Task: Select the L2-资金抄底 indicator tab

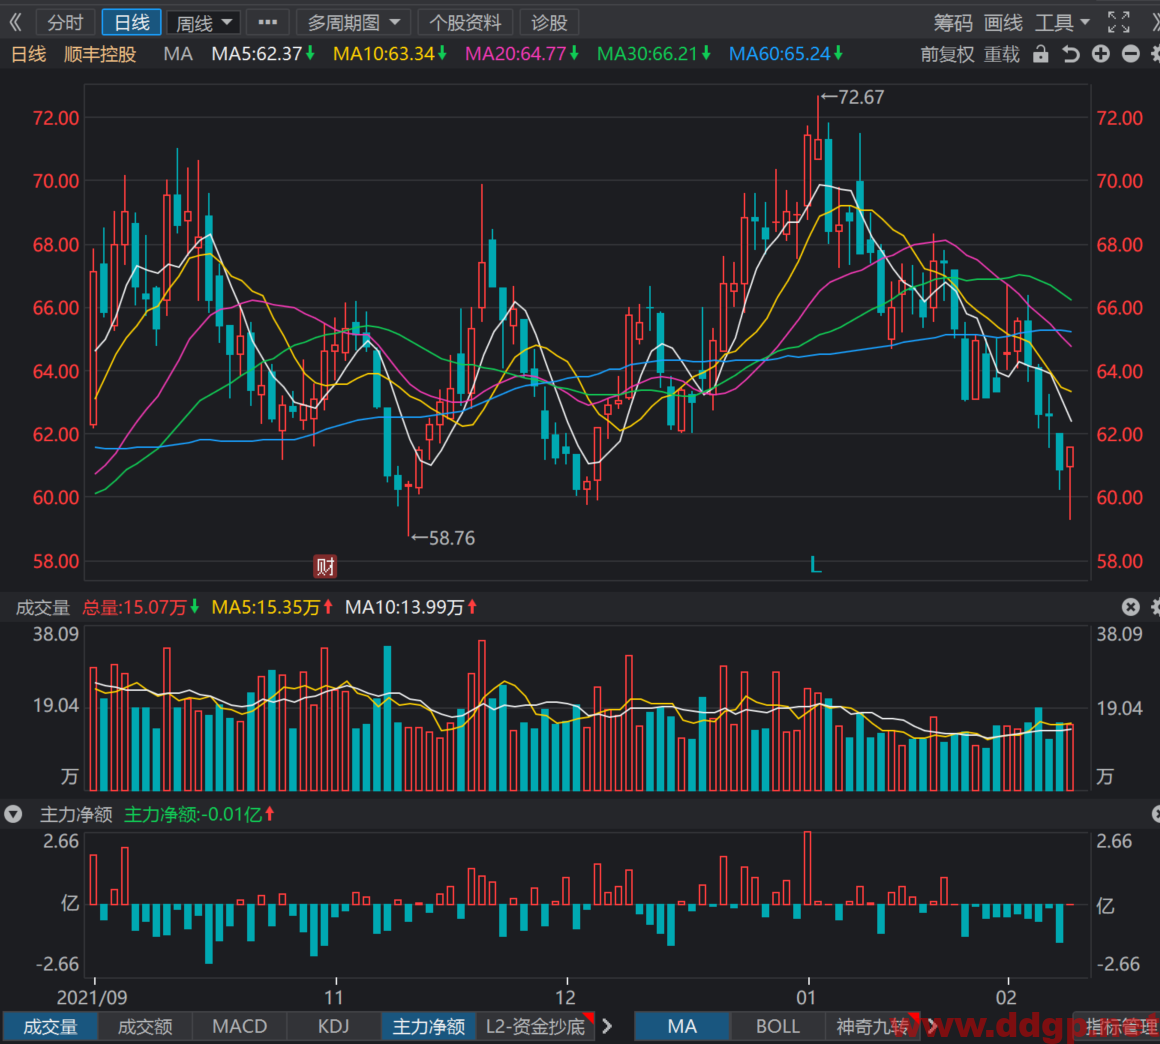Action: [x=536, y=1026]
